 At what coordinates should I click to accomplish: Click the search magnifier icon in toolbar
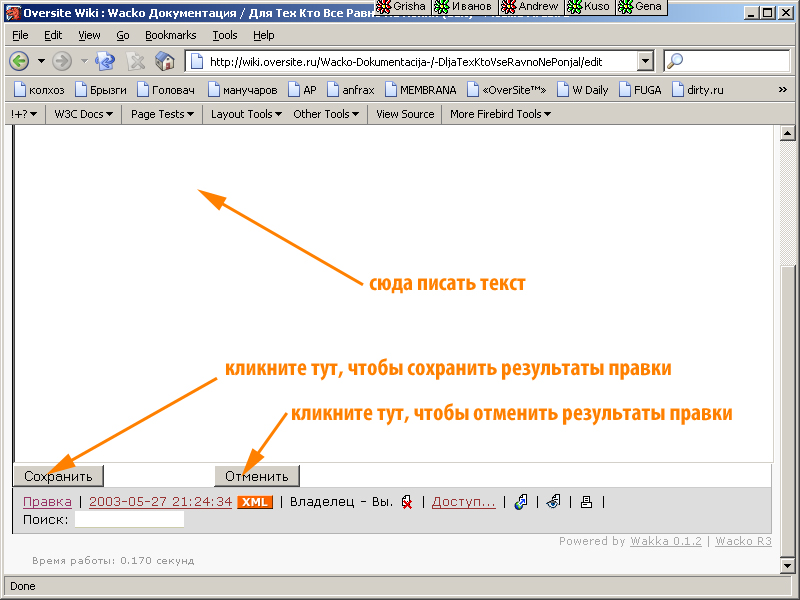click(675, 61)
